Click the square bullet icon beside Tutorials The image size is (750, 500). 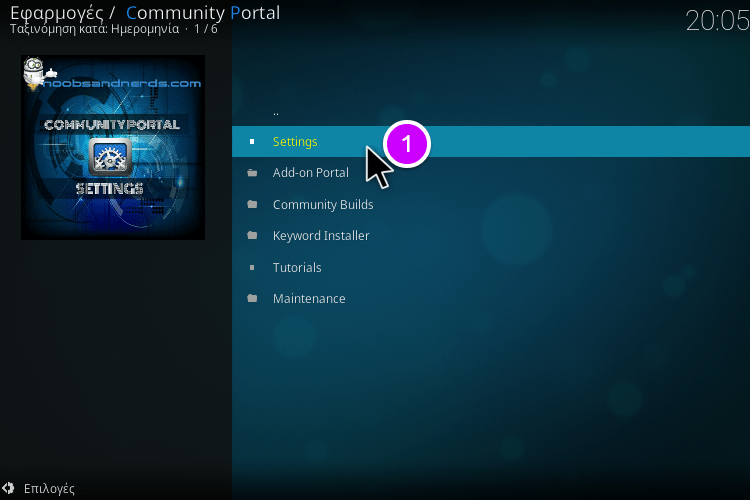click(x=252, y=267)
